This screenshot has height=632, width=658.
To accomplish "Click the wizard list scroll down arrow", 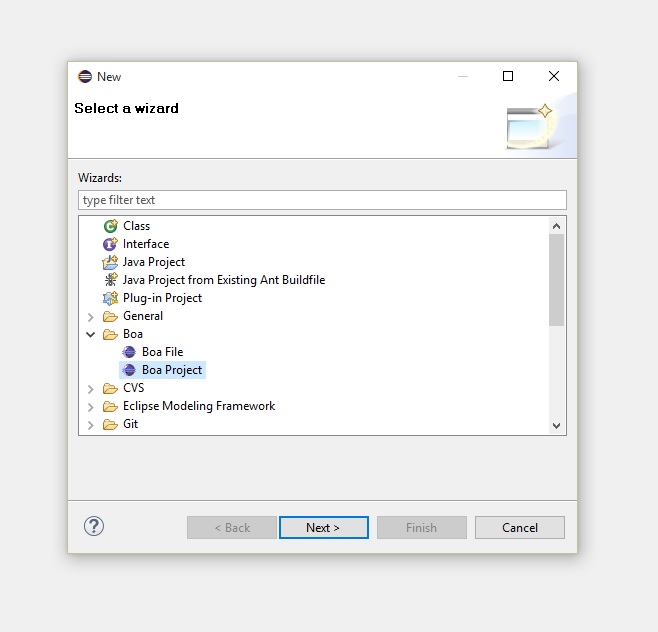I will (x=557, y=425).
